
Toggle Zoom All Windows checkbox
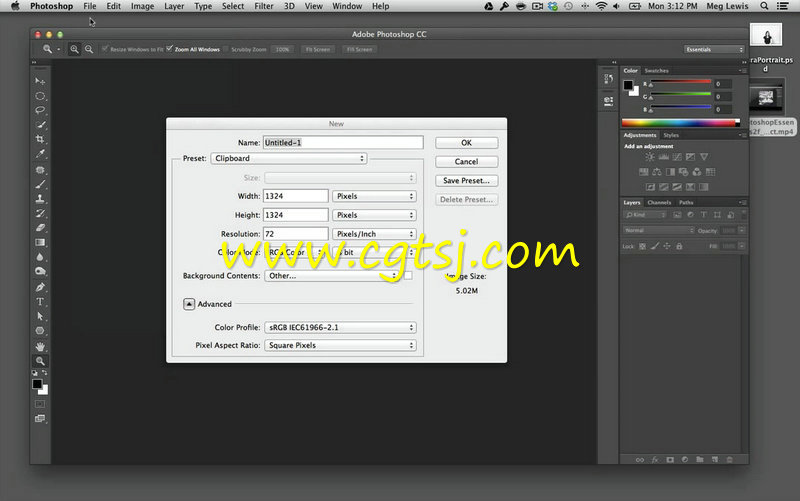point(169,48)
